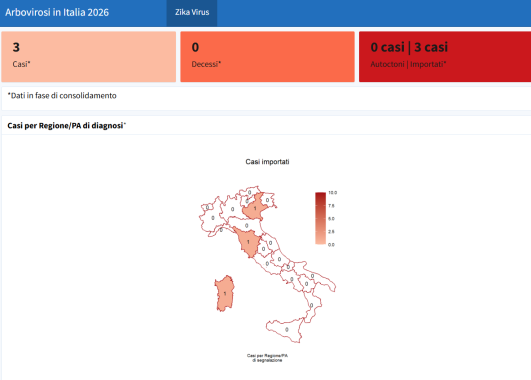This screenshot has height=380, width=531.
Task: Click the 'Dati in fase di consolidamento' note
Action: pyautogui.click(x=62, y=96)
